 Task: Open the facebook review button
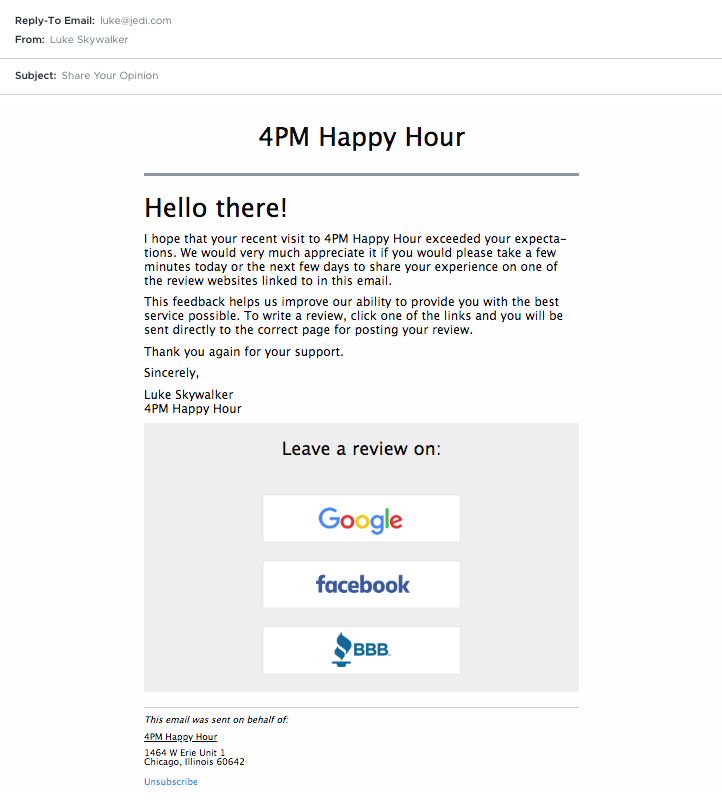(361, 584)
